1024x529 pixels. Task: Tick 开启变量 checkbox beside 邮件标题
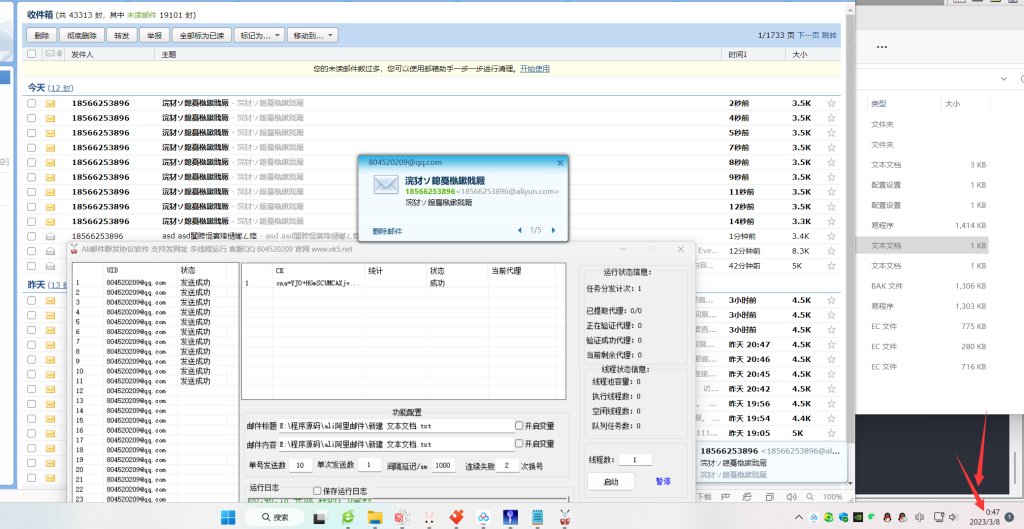tap(518, 425)
